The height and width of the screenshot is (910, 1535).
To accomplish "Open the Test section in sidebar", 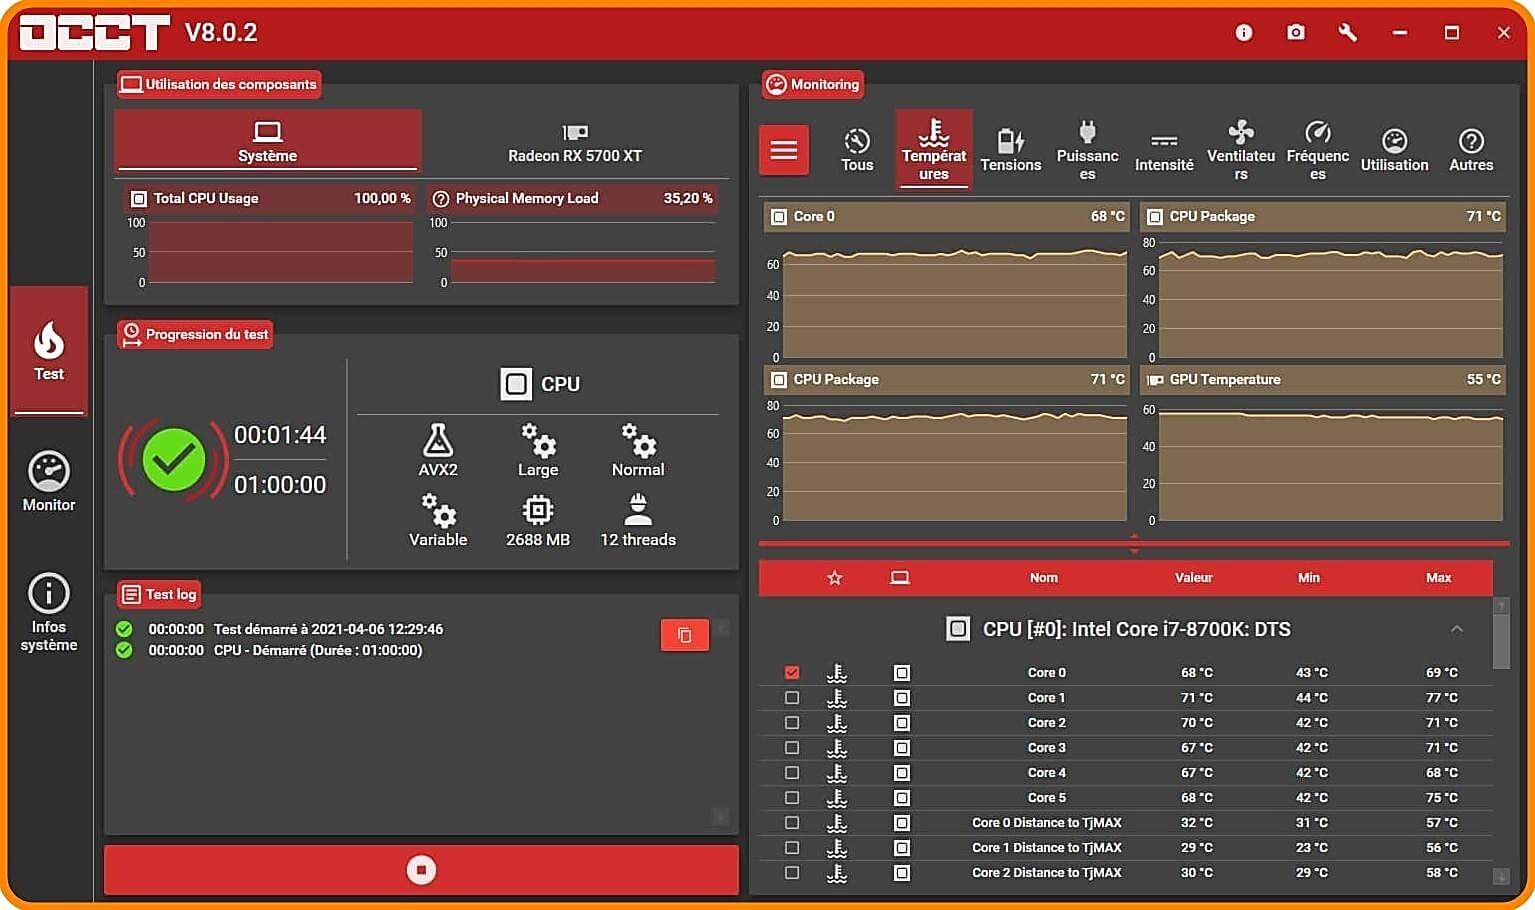I will coord(49,351).
